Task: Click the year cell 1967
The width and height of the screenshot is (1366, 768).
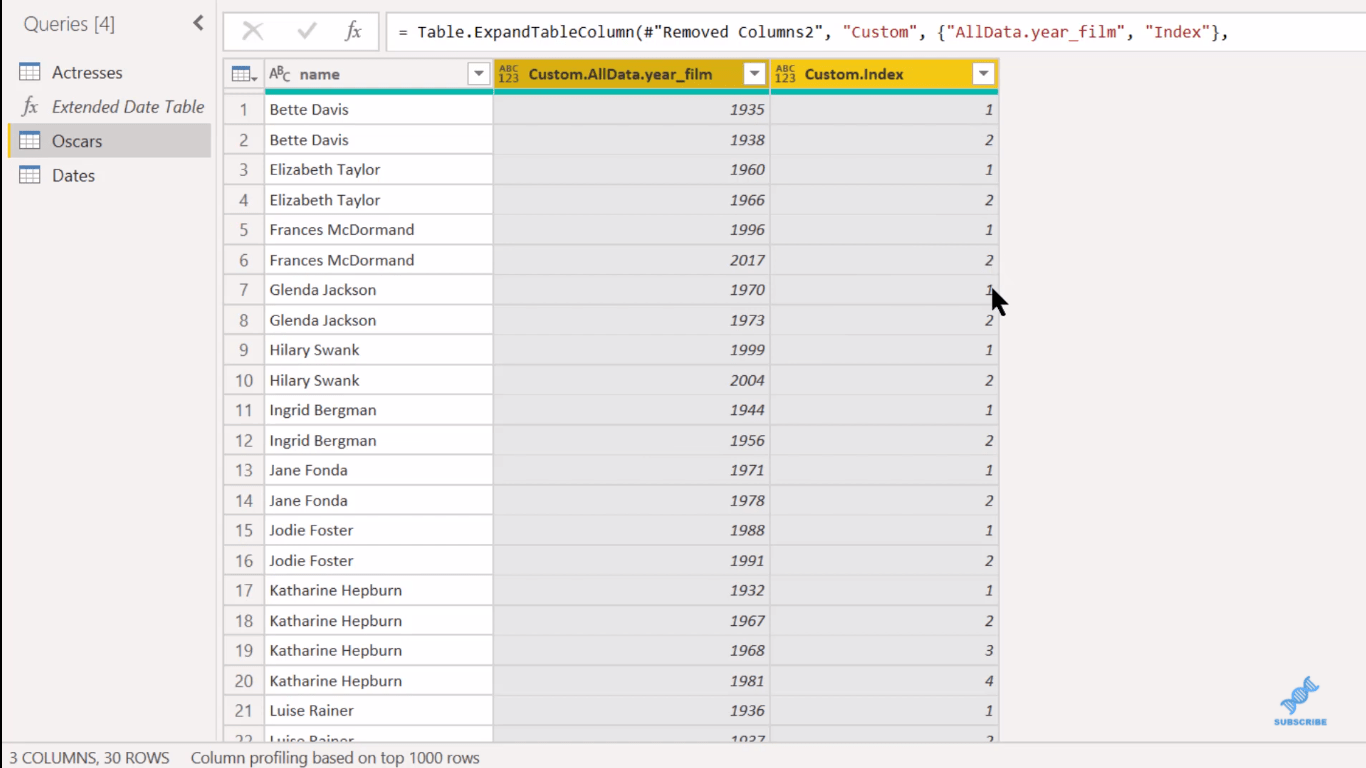Action: (632, 621)
